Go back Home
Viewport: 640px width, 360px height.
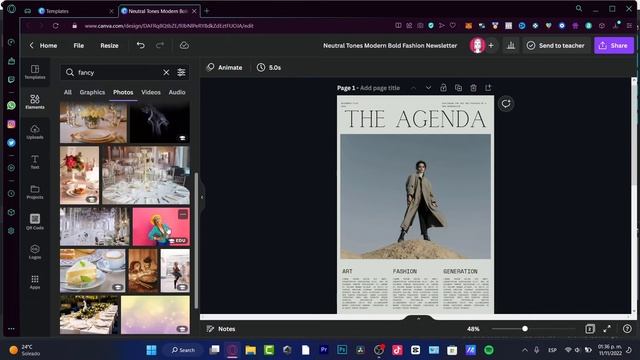[x=43, y=45]
